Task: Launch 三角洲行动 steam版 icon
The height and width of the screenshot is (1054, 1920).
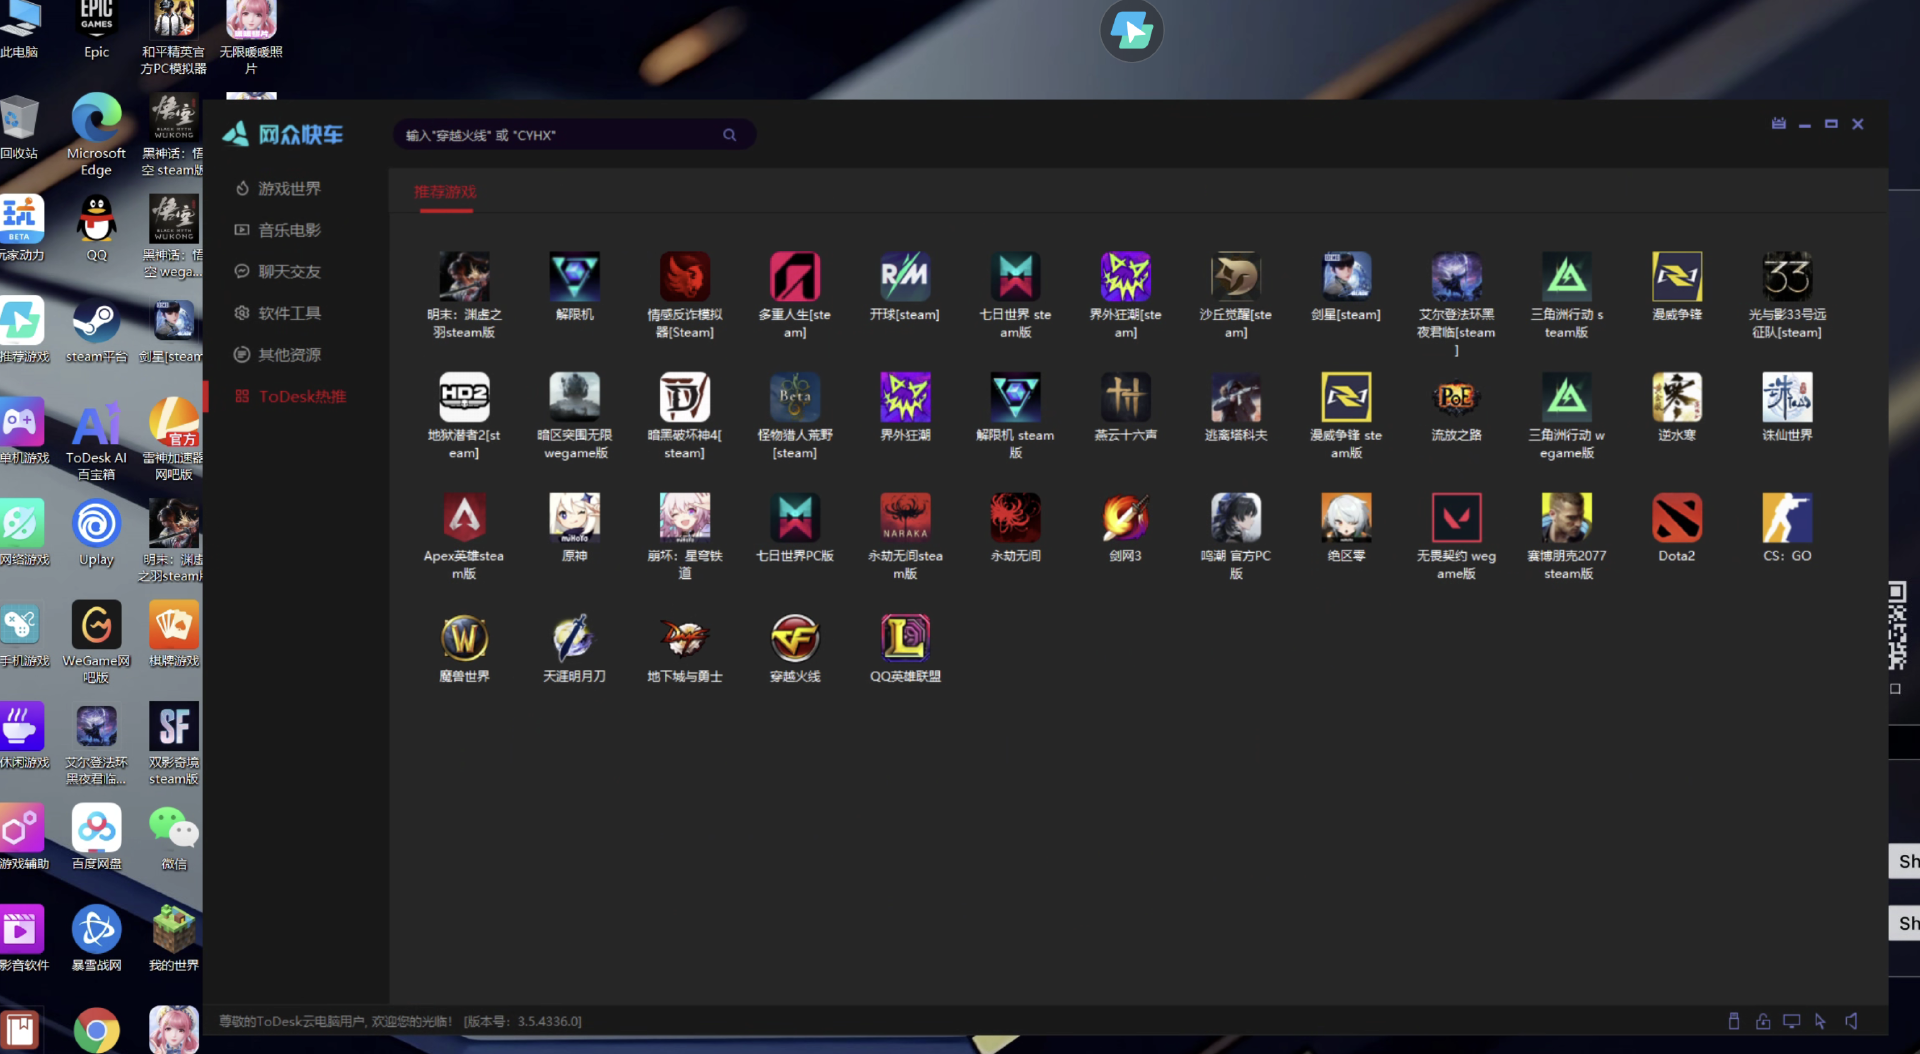Action: click(x=1566, y=277)
